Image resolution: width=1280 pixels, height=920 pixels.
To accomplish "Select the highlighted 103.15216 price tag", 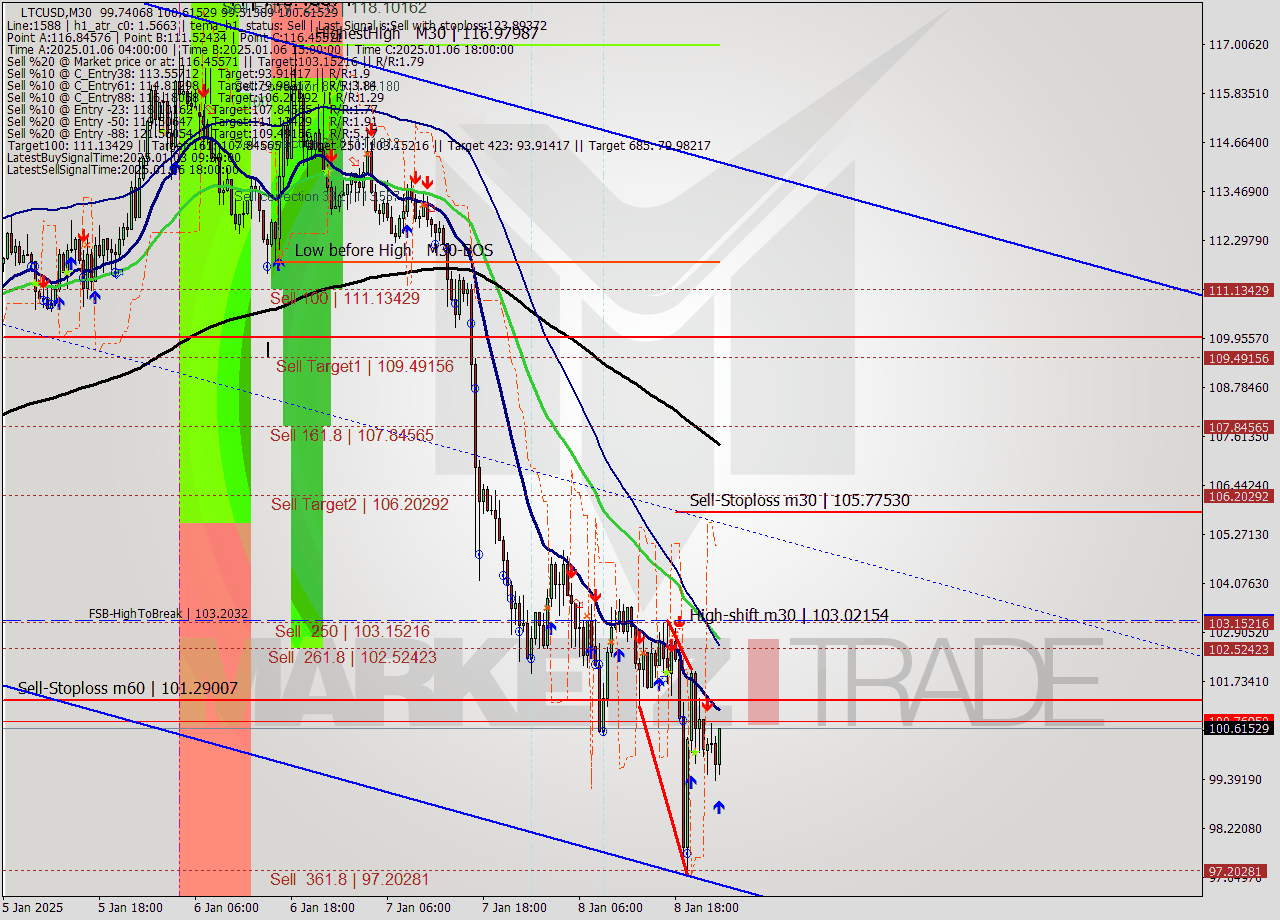I will point(1238,622).
